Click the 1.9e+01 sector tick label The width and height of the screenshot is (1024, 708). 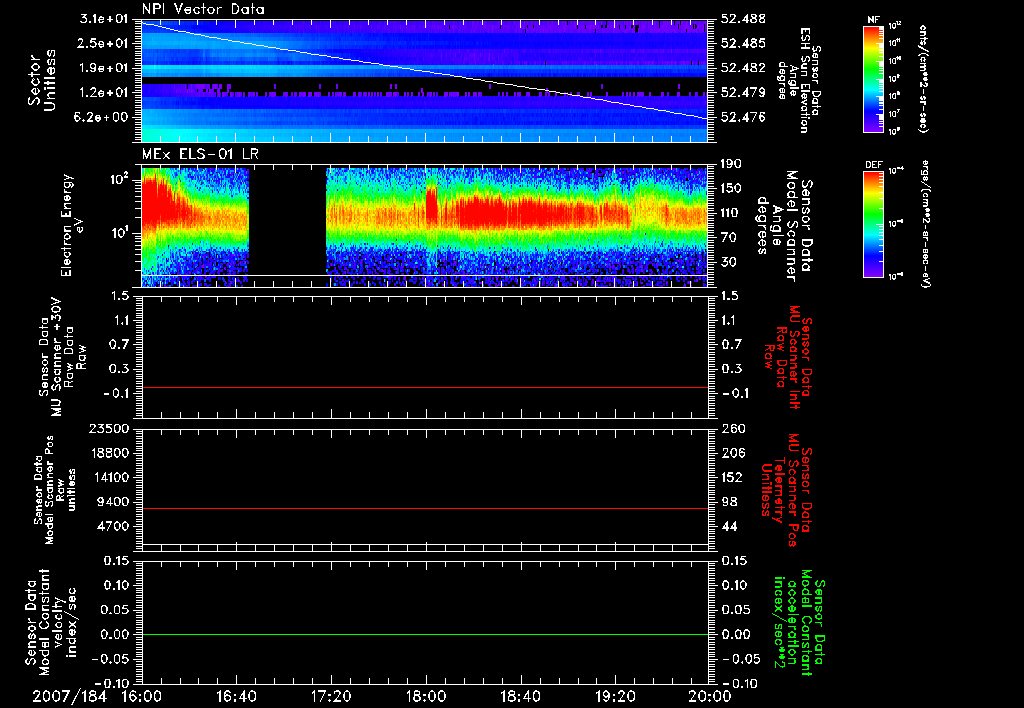[x=104, y=68]
